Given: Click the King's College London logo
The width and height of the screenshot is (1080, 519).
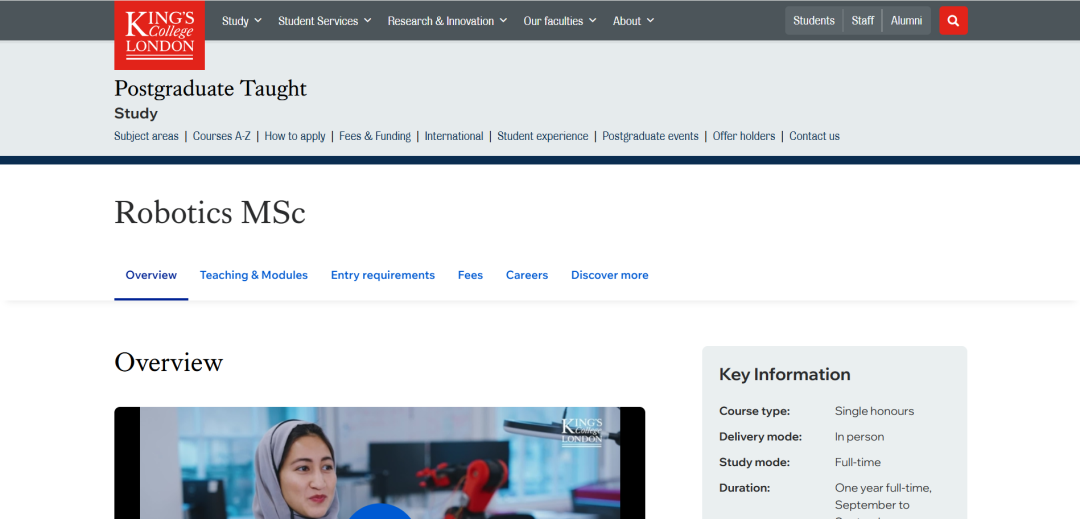Looking at the screenshot, I should tap(159, 35).
